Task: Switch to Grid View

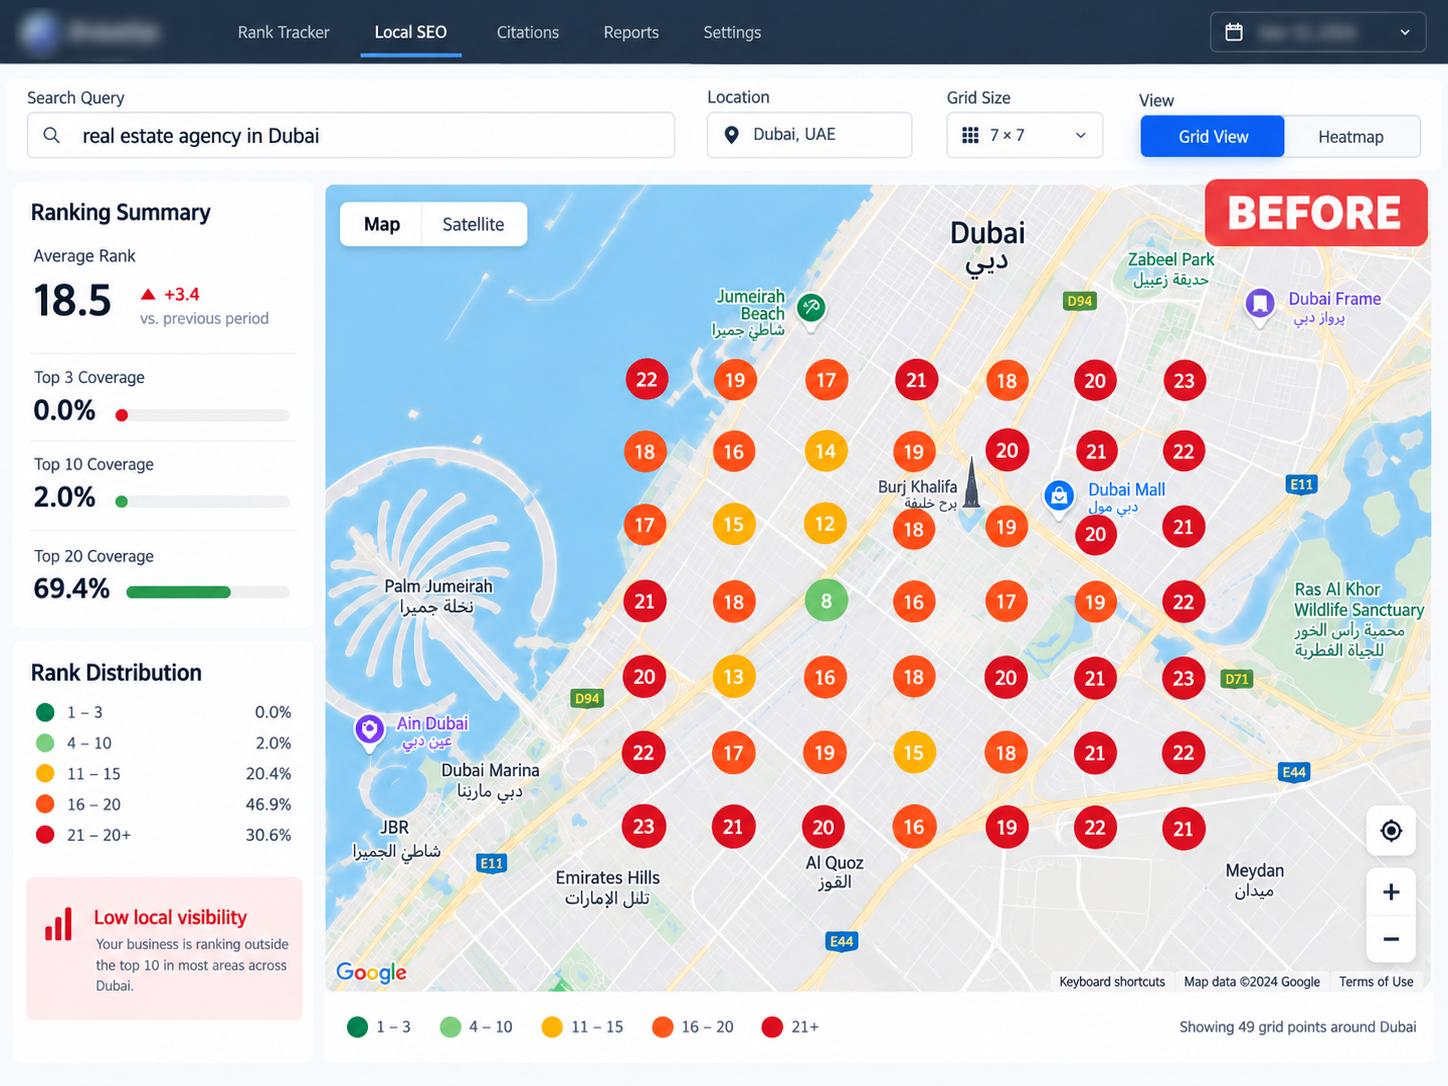Action: click(1213, 137)
